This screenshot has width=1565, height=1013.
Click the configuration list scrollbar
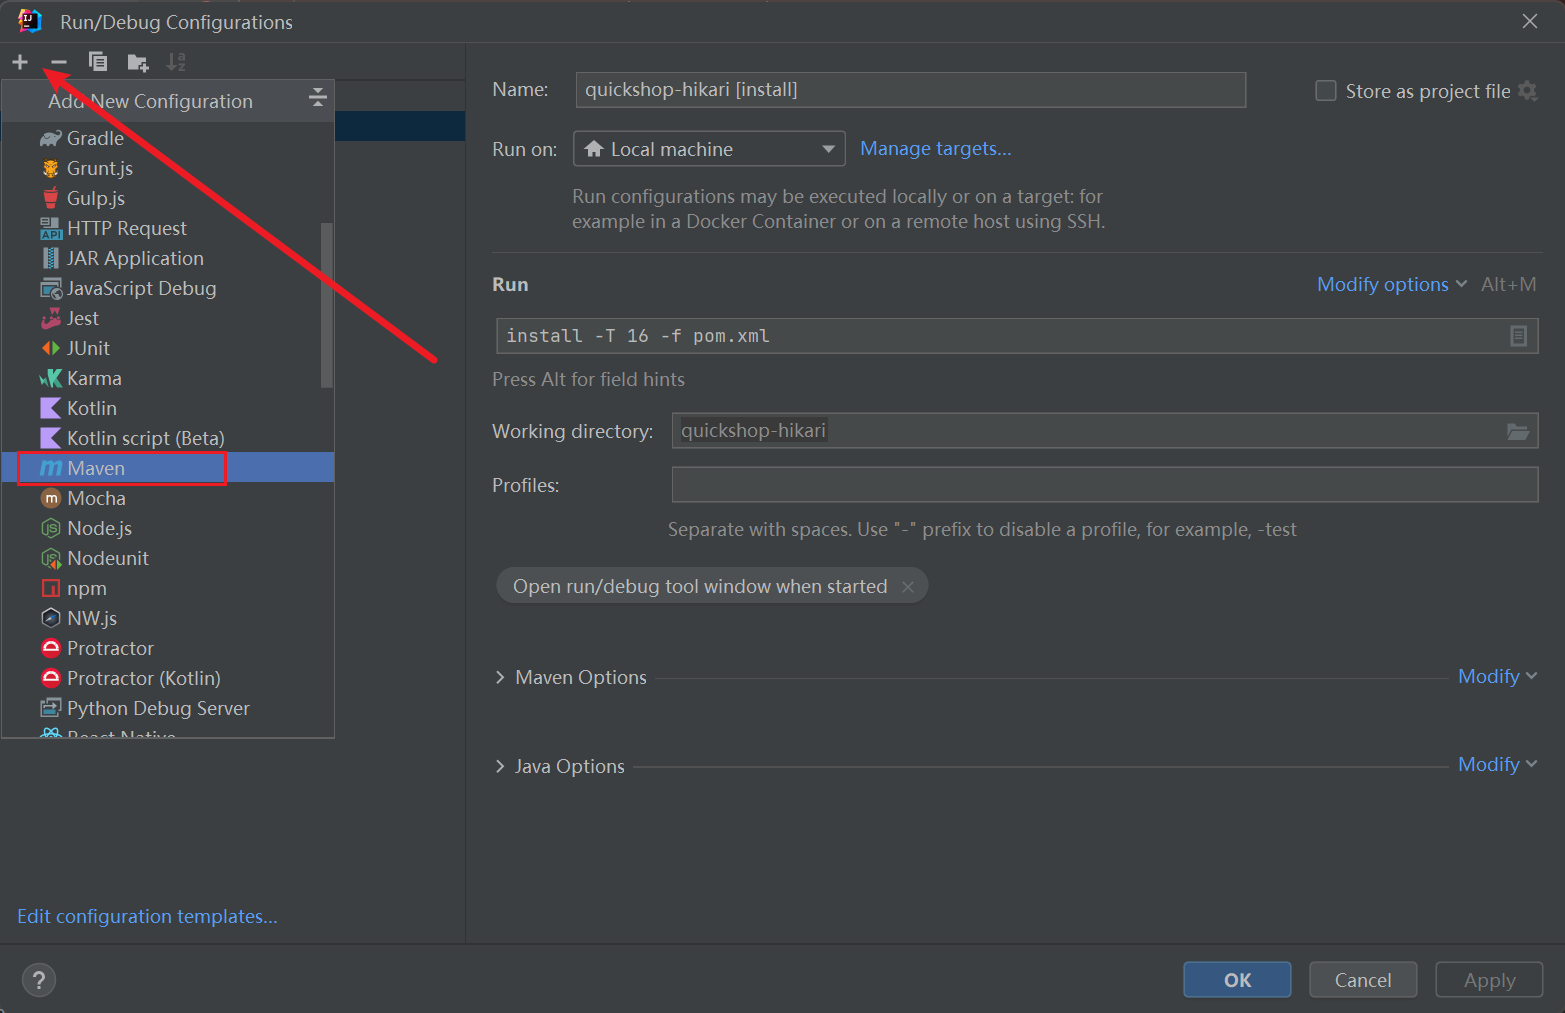click(x=326, y=305)
